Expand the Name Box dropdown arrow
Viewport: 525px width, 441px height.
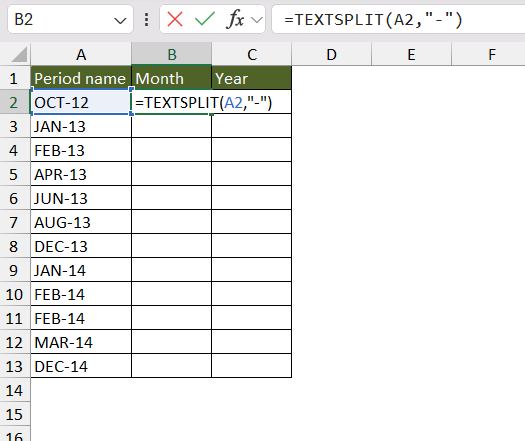click(x=120, y=21)
